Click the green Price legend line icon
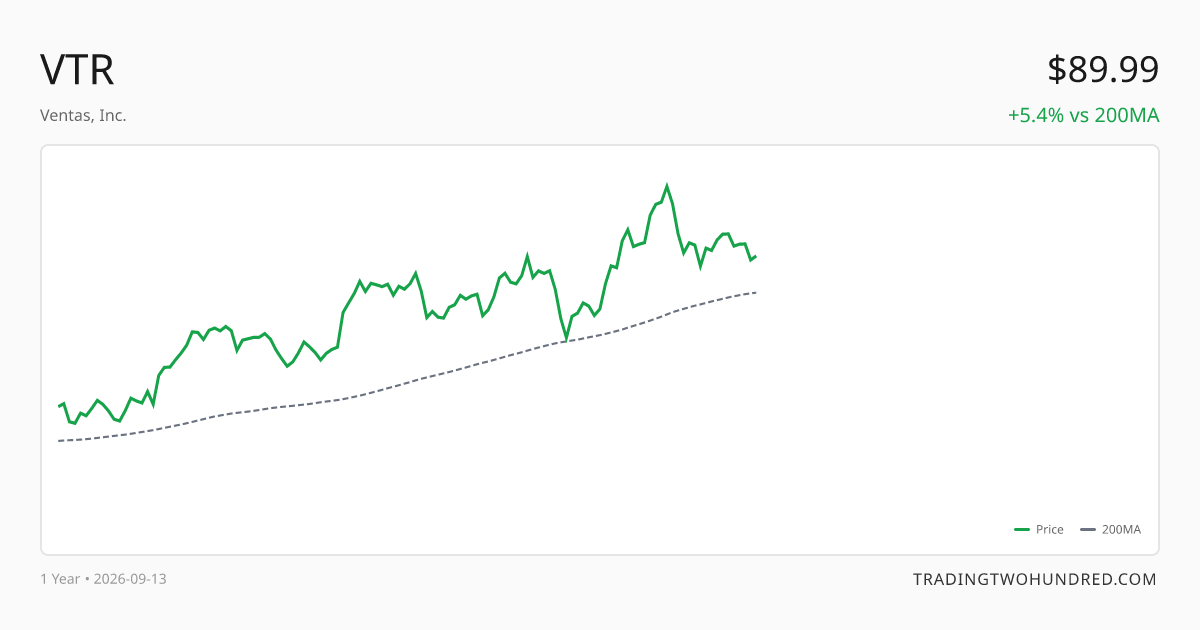 1022,530
